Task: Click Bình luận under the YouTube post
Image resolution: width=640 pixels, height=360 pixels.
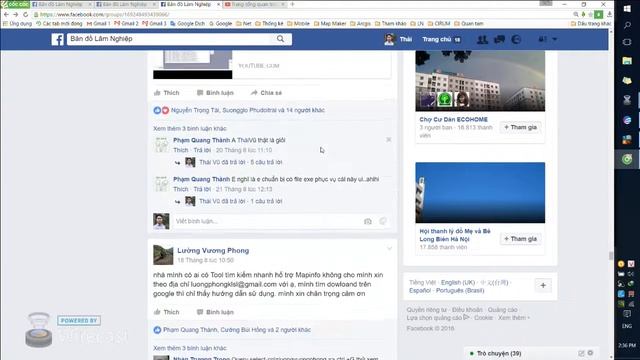Action: (x=215, y=93)
